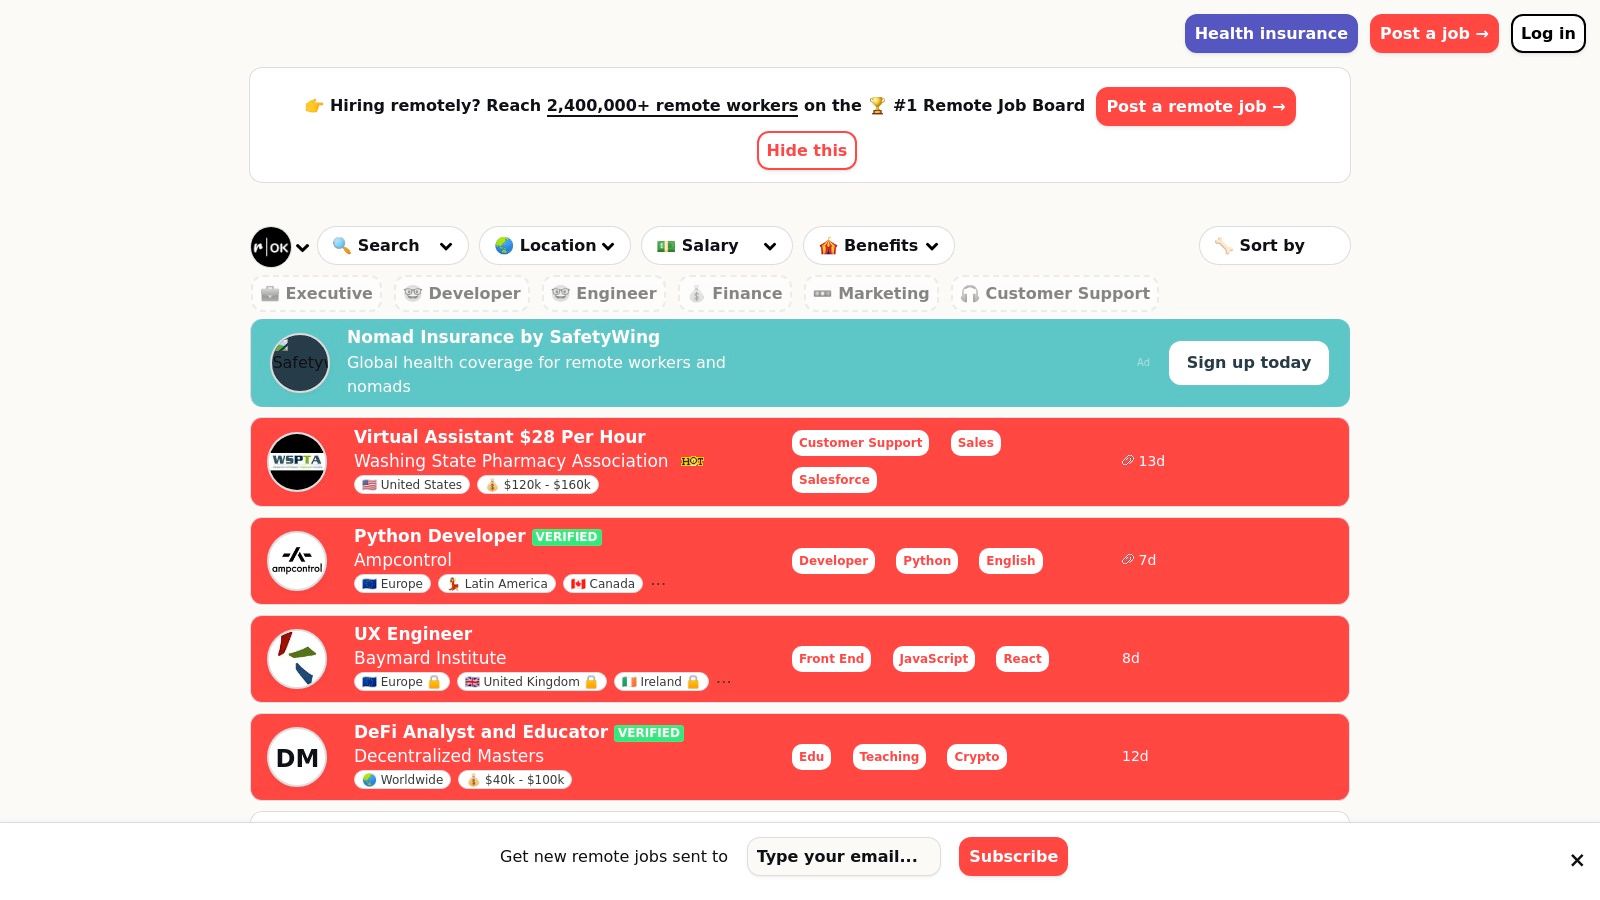The height and width of the screenshot is (900, 1600).
Task: Click the $40k - $100k salary tag
Action: [x=515, y=780]
